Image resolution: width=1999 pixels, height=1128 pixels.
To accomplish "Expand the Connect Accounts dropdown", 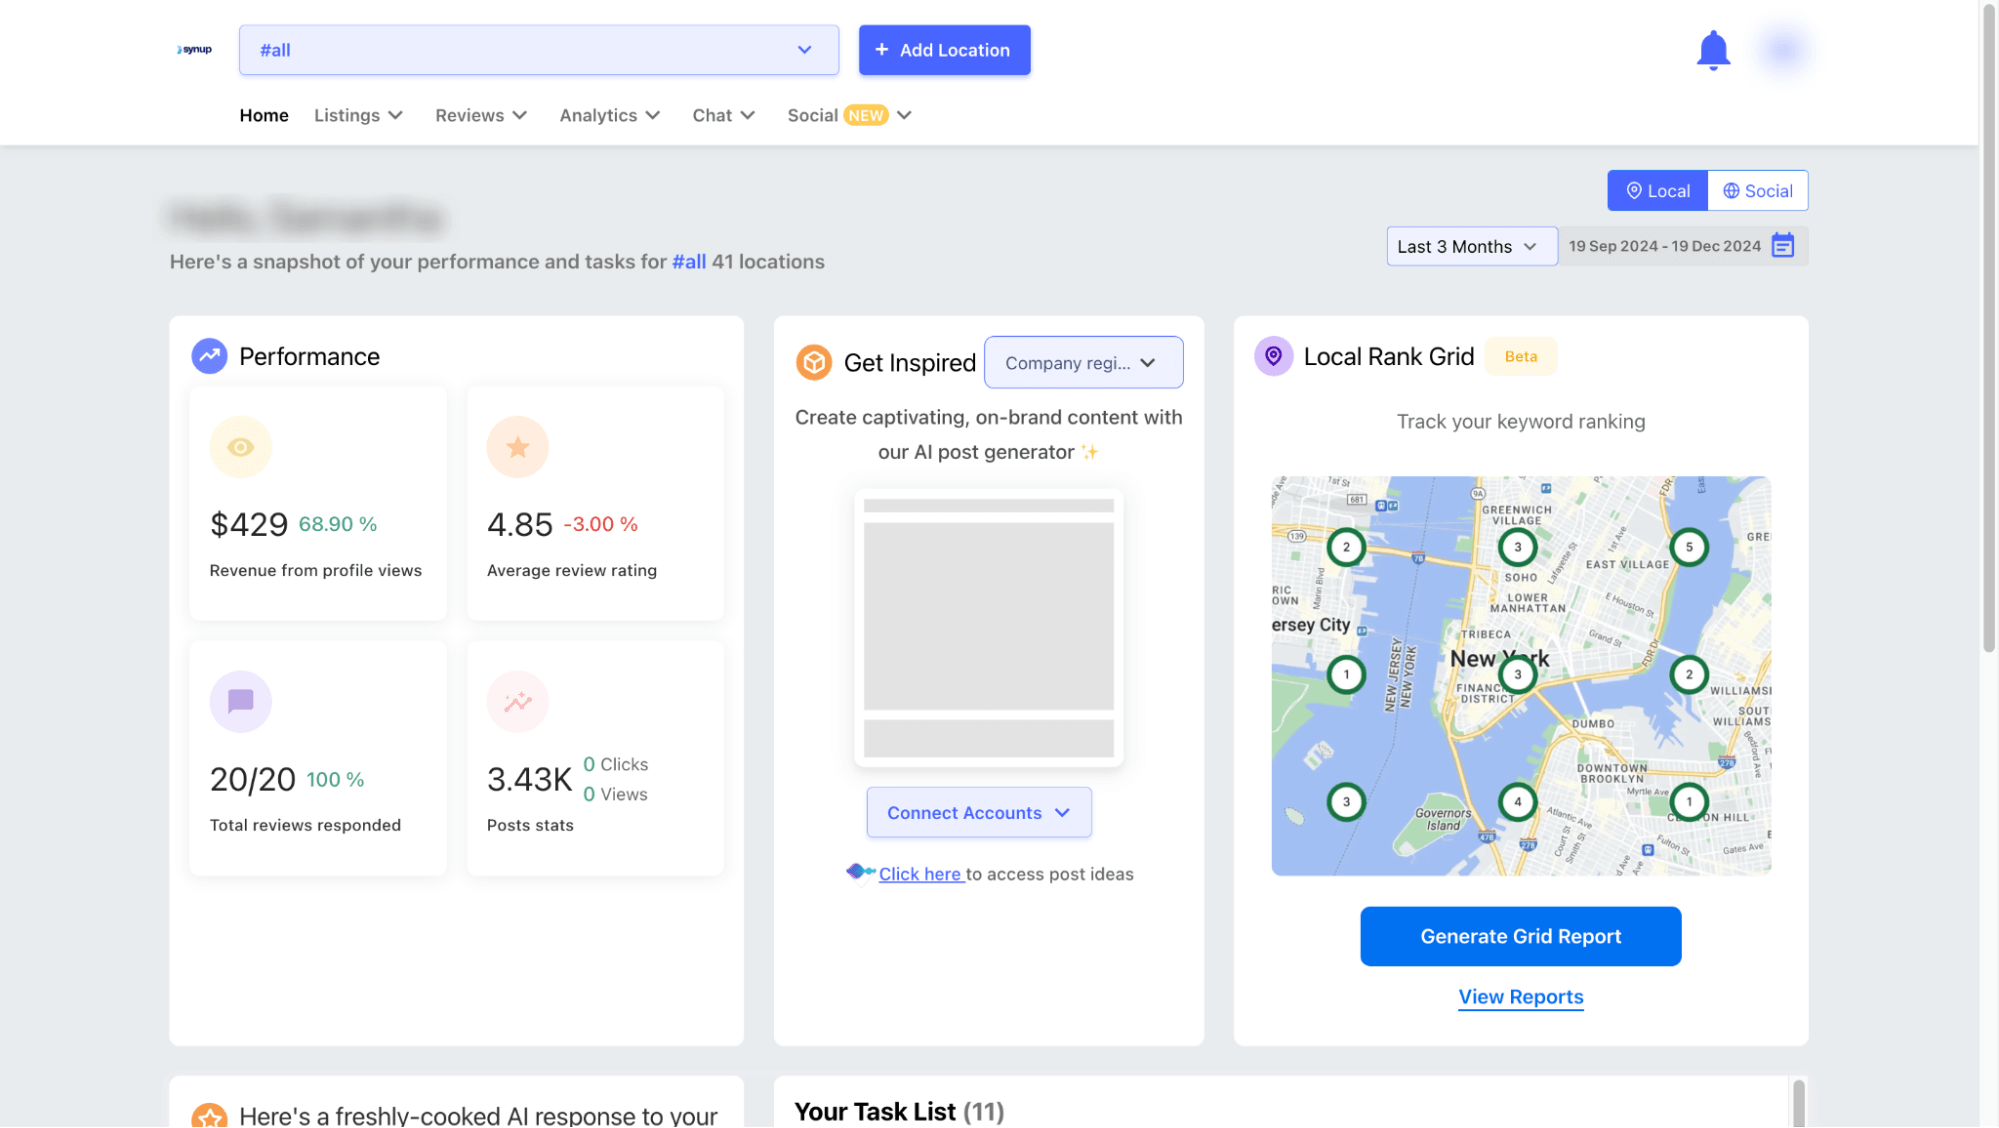I will coord(978,813).
